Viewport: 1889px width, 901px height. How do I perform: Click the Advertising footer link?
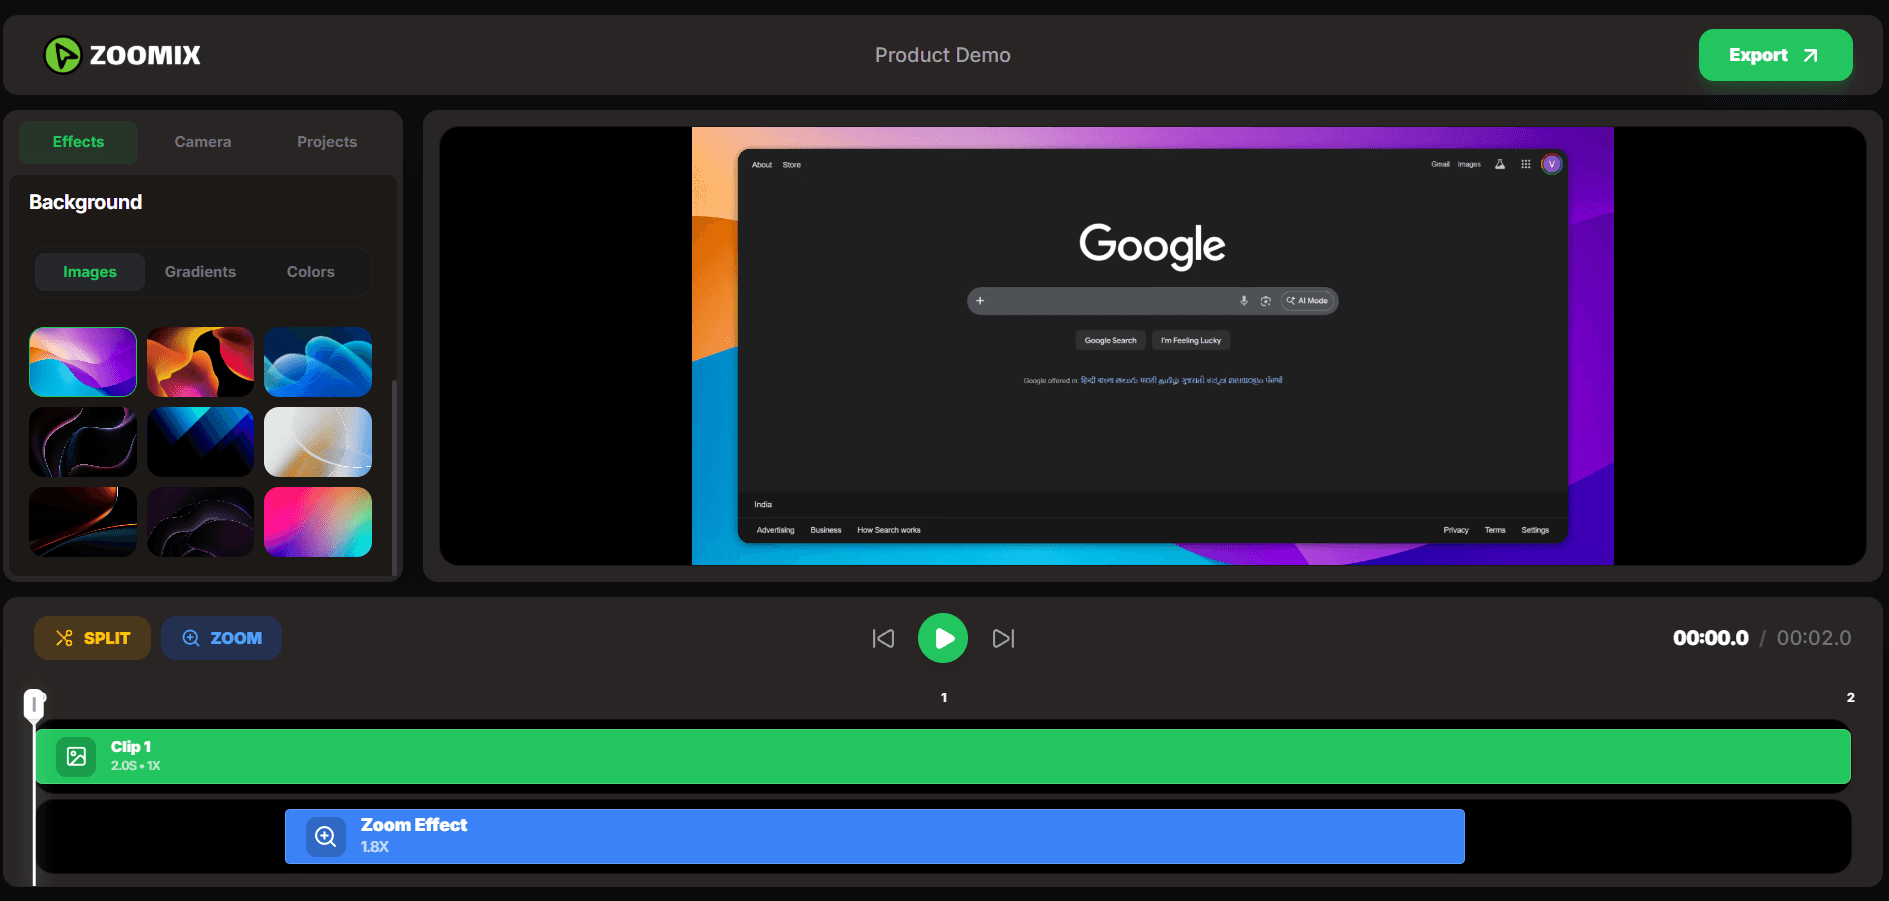775,530
